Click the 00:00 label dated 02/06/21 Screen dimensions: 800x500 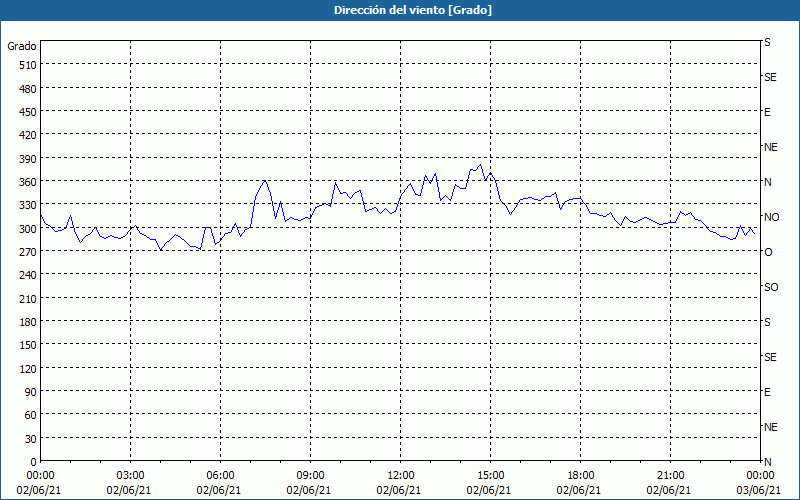click(x=40, y=476)
